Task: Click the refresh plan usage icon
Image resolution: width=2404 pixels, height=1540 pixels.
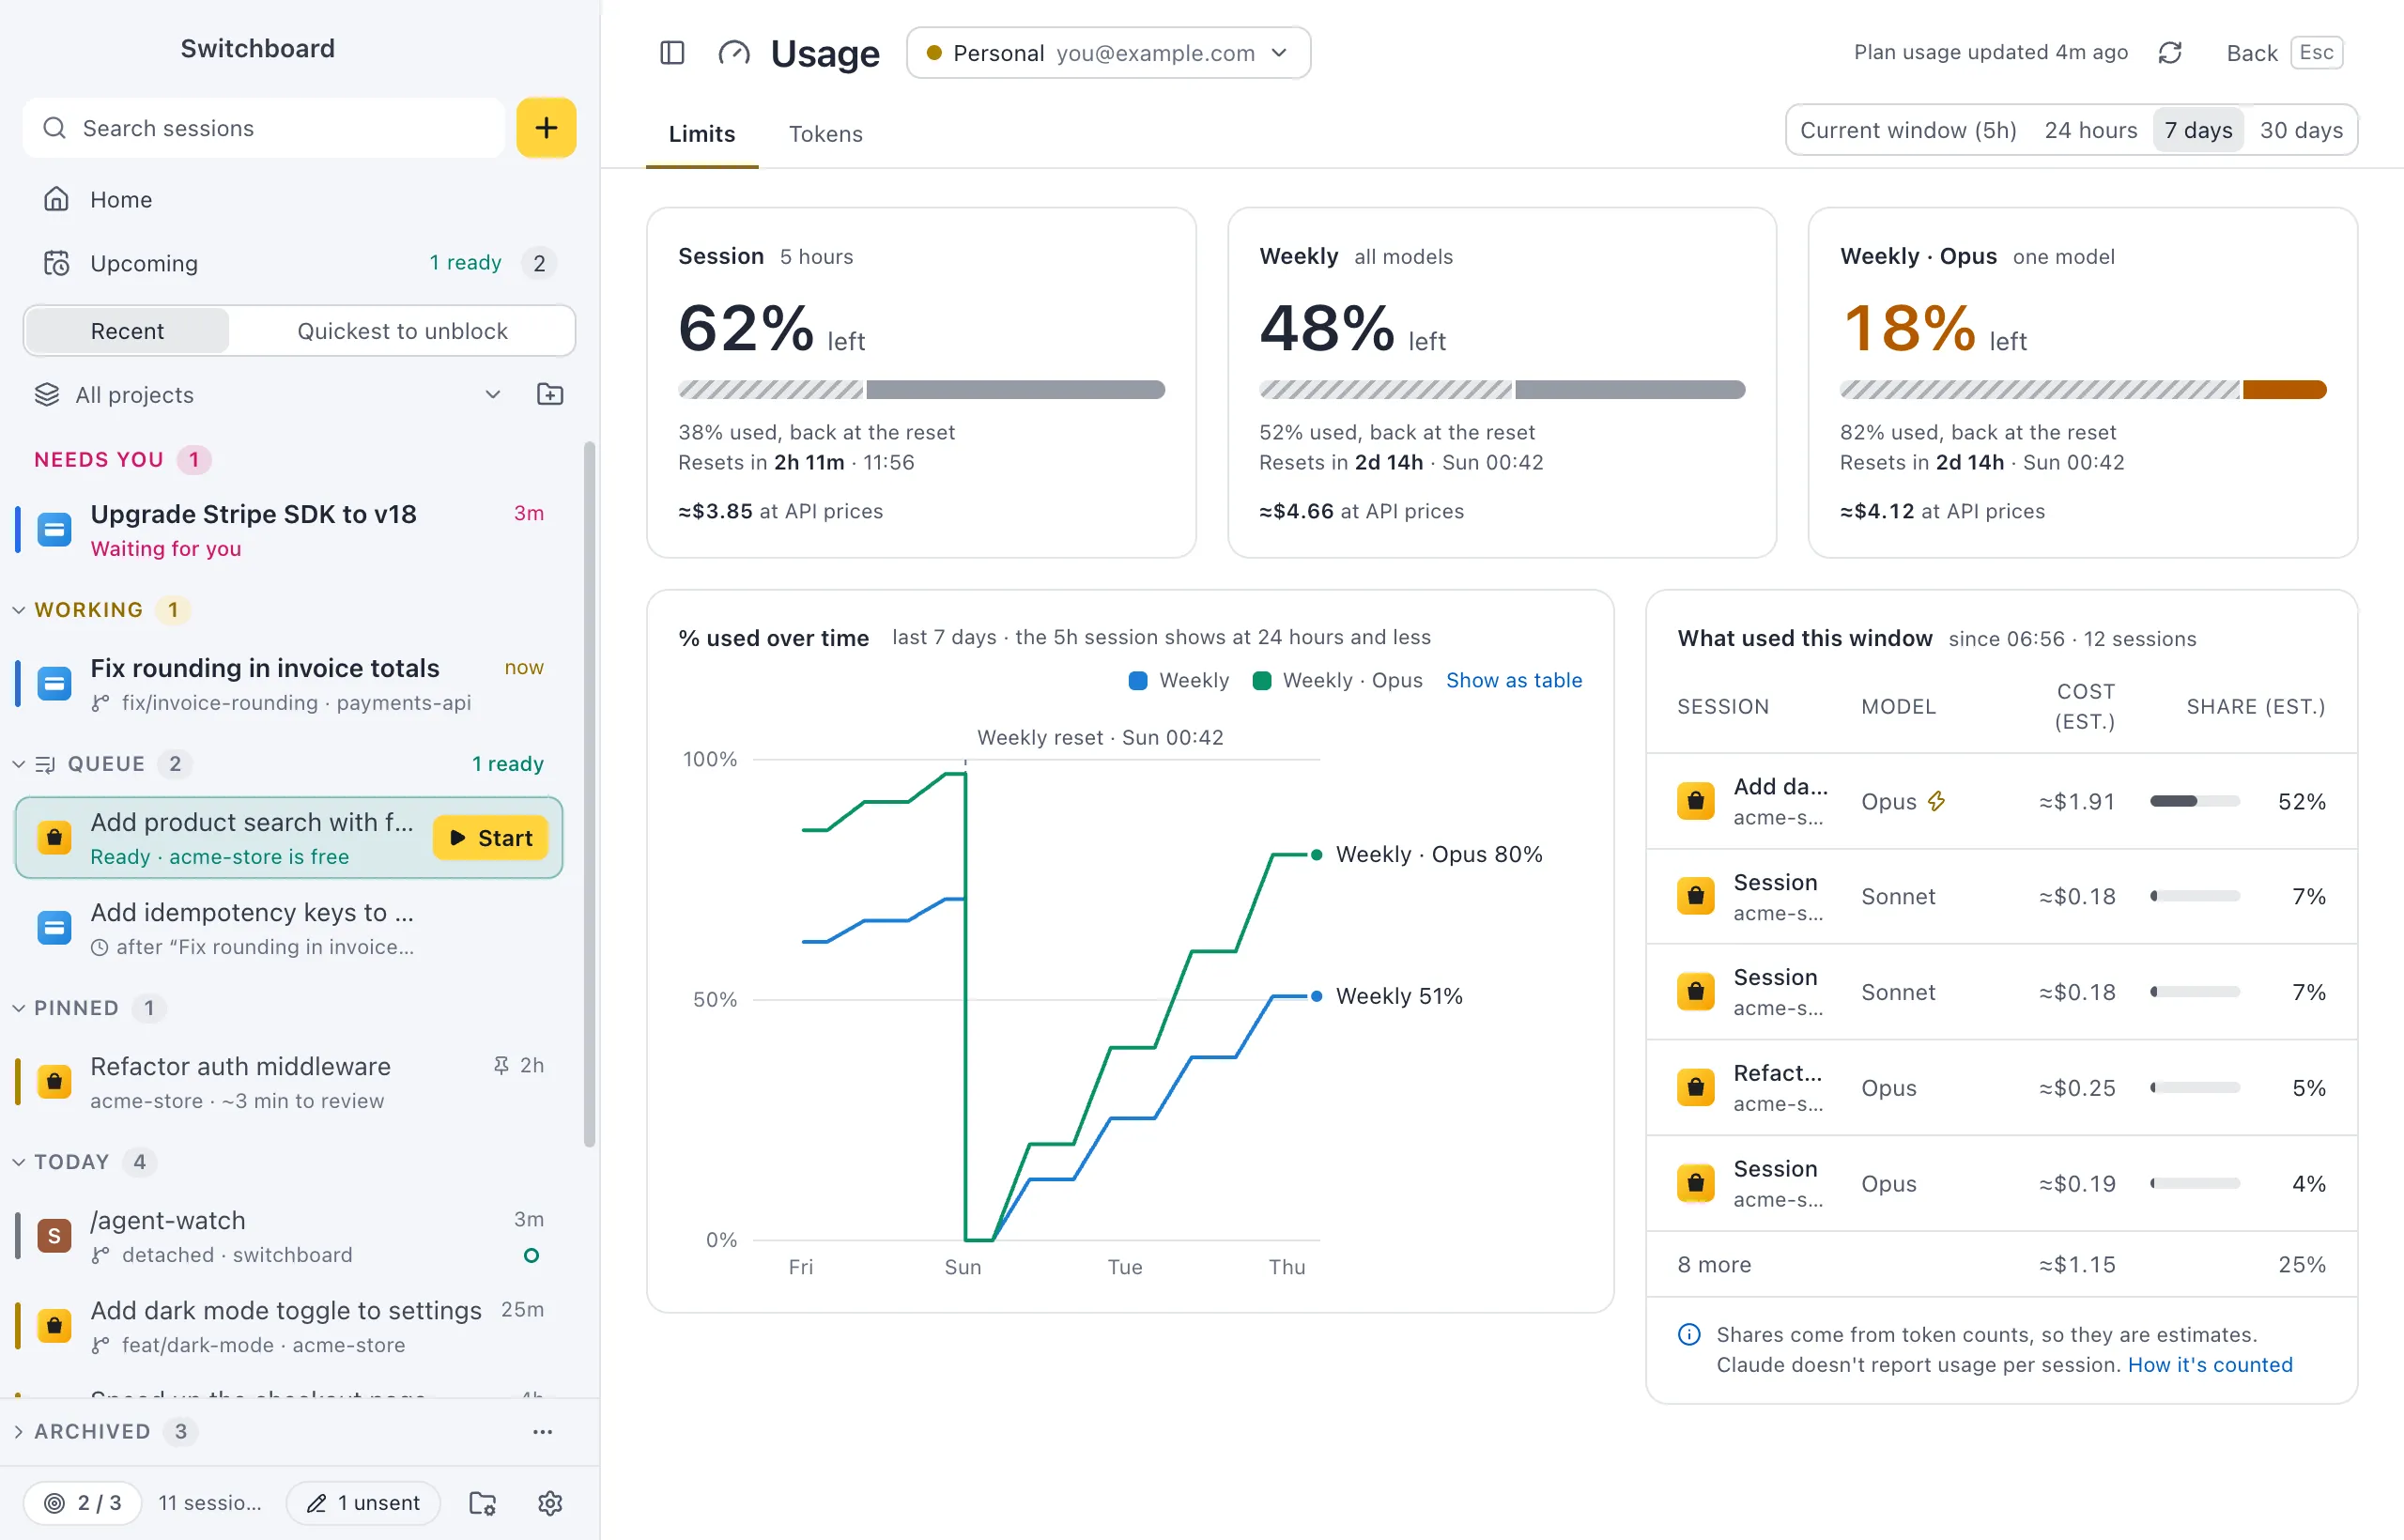Action: (2169, 52)
